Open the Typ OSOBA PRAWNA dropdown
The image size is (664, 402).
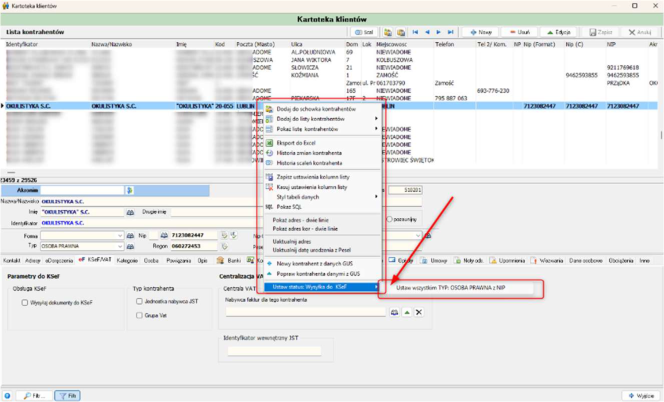click(x=82, y=246)
